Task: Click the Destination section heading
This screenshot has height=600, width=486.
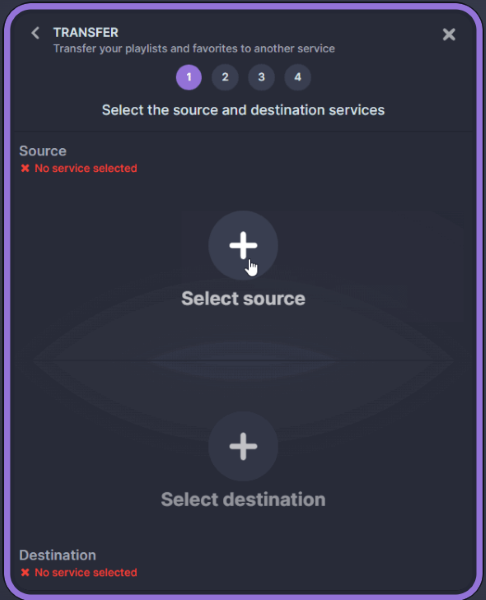Action: pos(58,555)
